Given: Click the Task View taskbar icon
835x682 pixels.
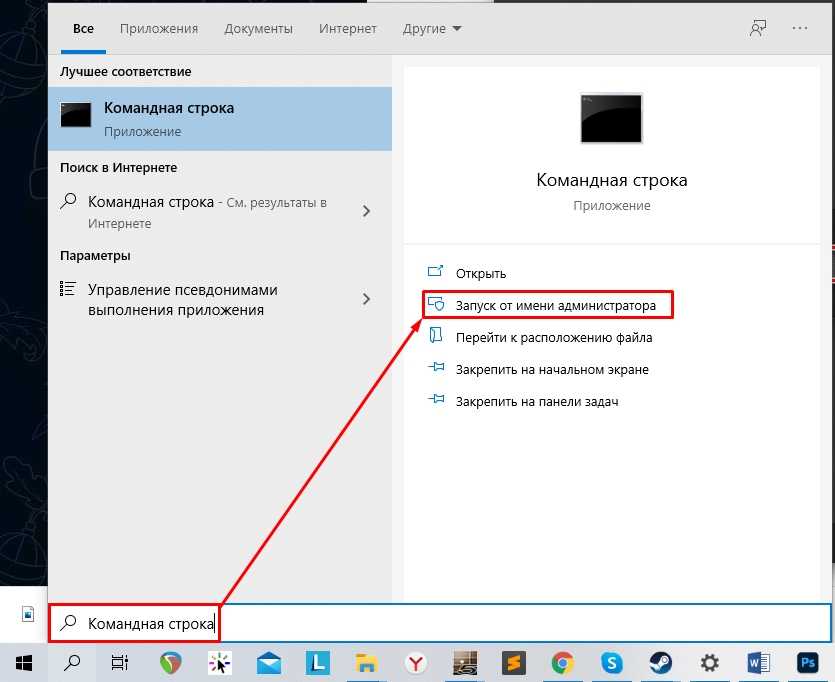Looking at the screenshot, I should click(x=120, y=662).
